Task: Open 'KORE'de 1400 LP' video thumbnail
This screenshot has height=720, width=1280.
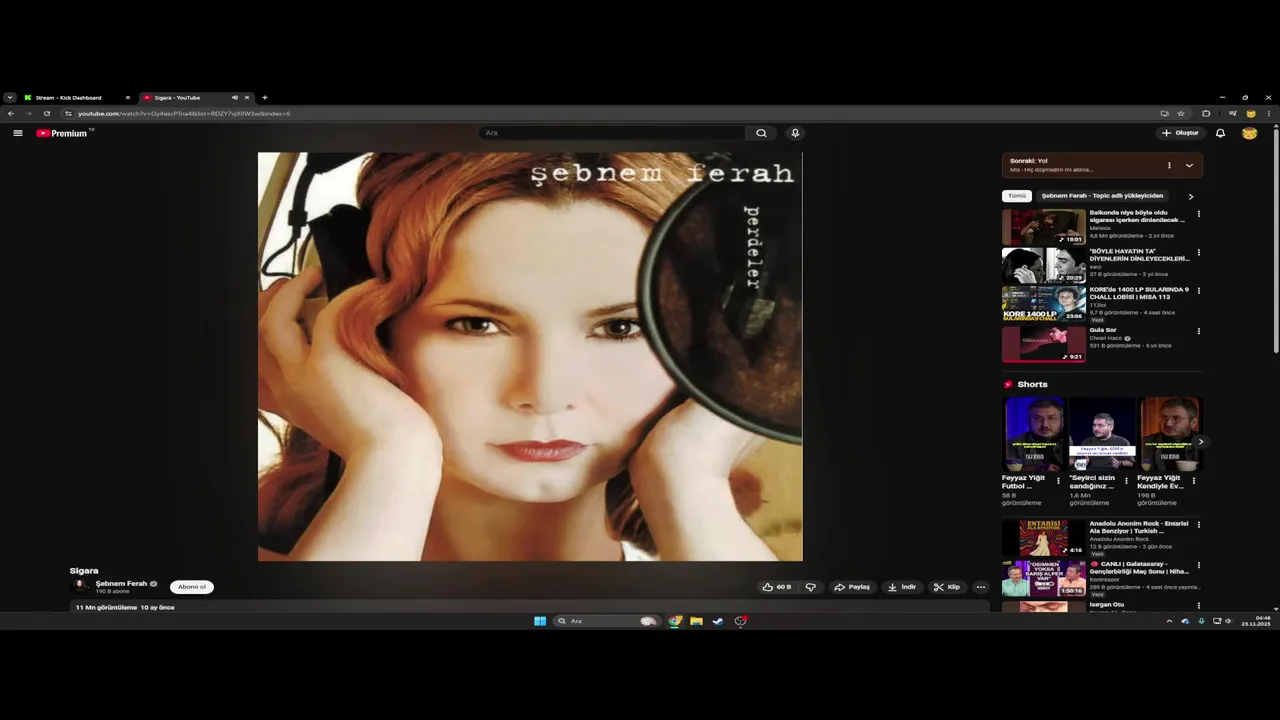Action: tap(1044, 304)
